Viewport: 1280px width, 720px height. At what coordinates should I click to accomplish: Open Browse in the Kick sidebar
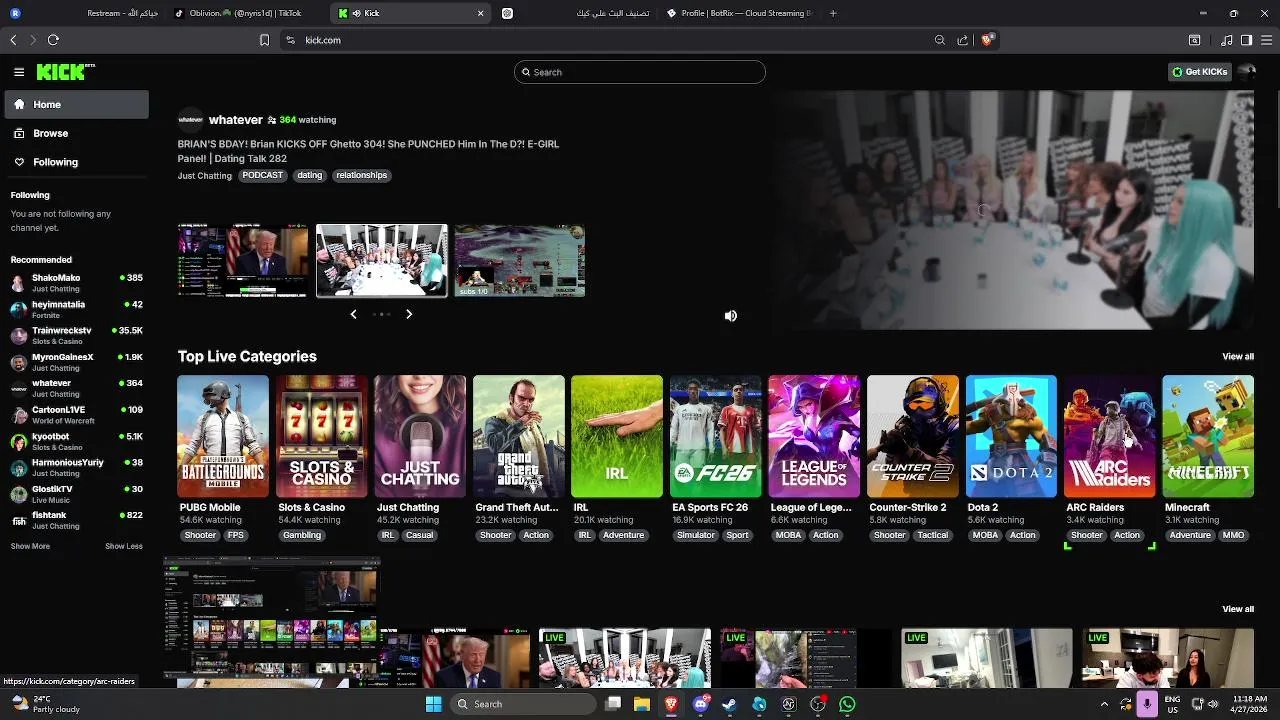click(x=76, y=133)
